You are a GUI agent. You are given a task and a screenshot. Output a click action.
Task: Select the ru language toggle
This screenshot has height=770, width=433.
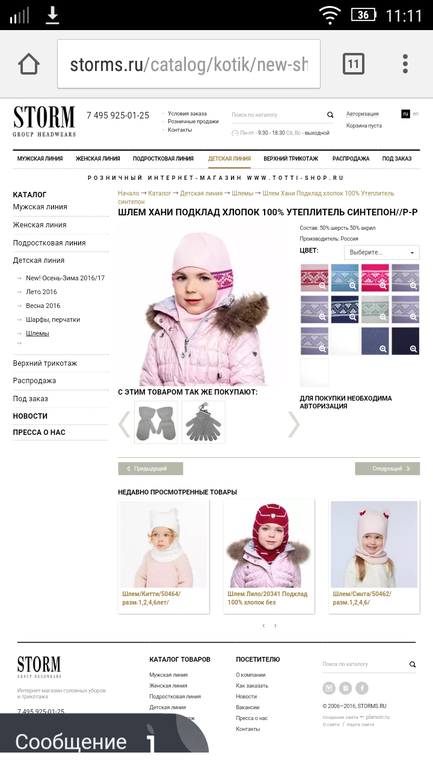pyautogui.click(x=405, y=114)
